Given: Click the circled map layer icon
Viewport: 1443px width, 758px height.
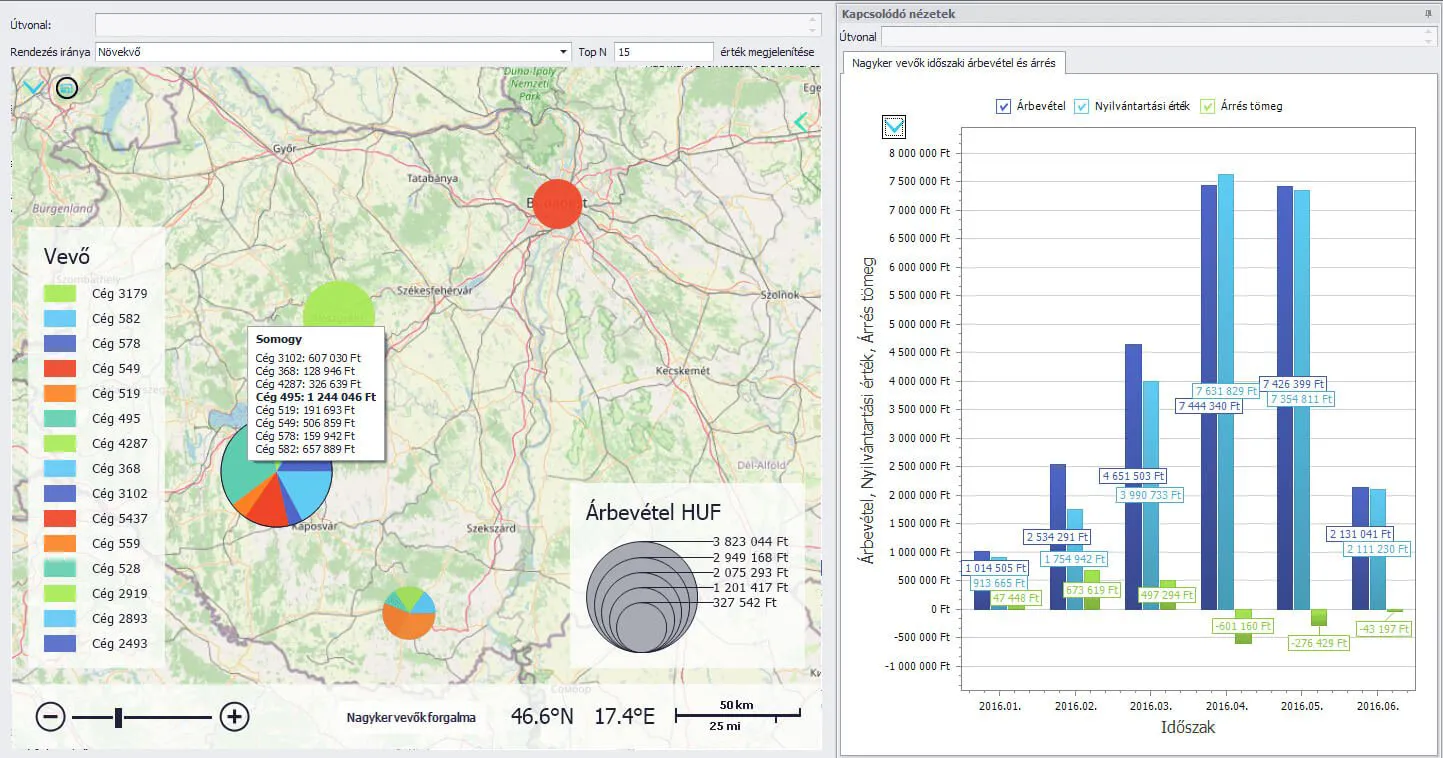Looking at the screenshot, I should coord(66,89).
